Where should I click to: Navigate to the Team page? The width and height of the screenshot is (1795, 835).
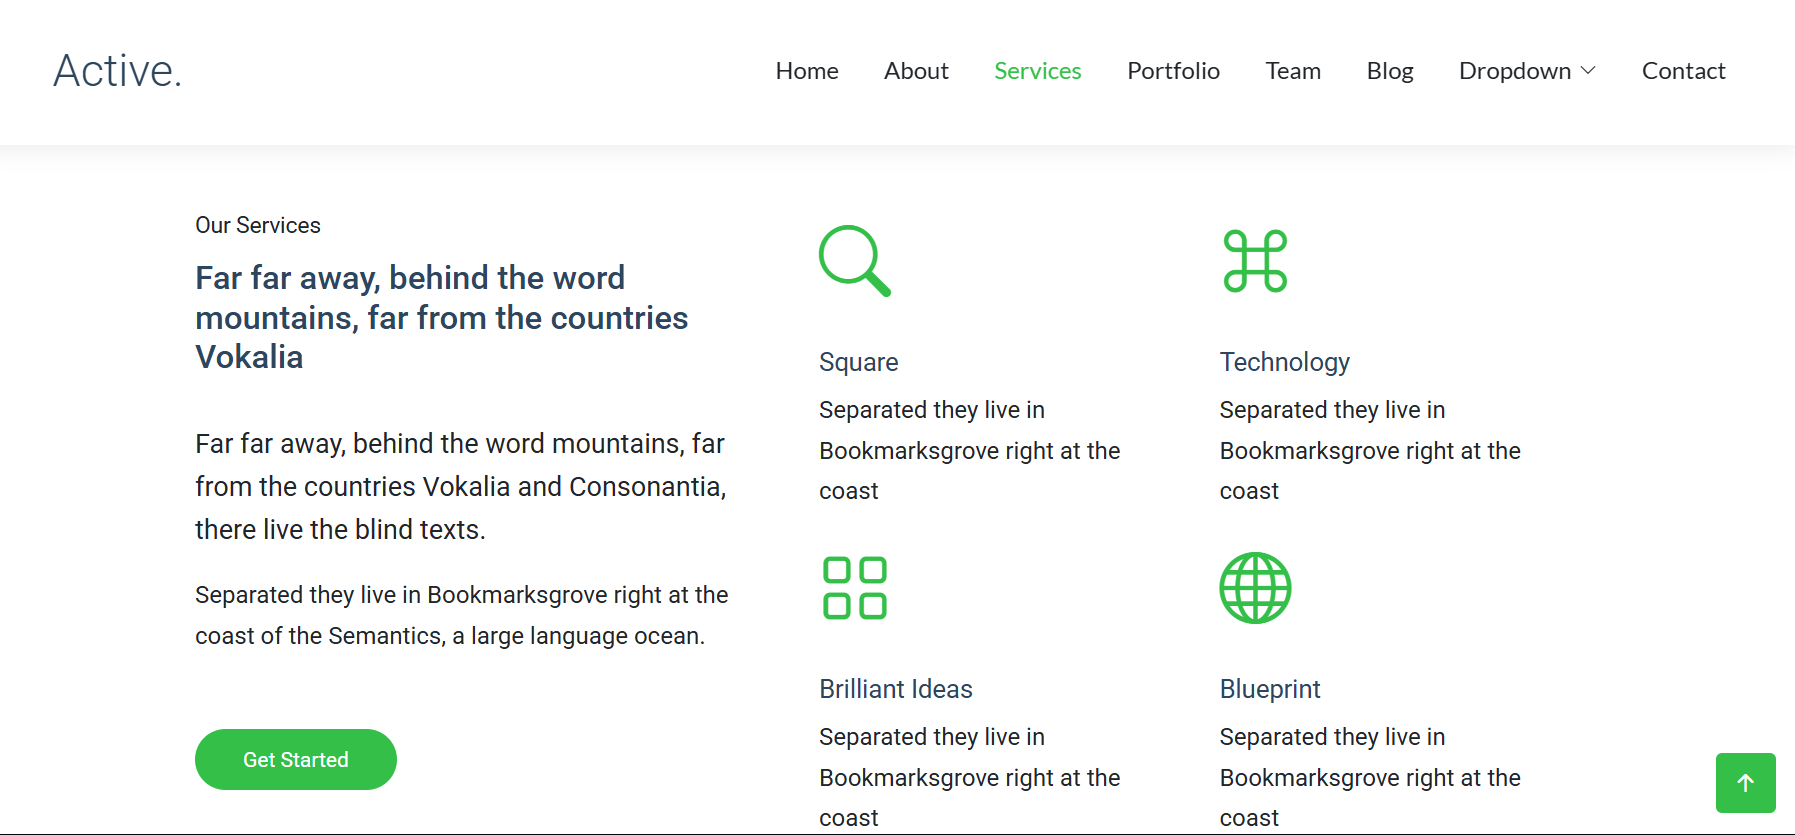1292,71
